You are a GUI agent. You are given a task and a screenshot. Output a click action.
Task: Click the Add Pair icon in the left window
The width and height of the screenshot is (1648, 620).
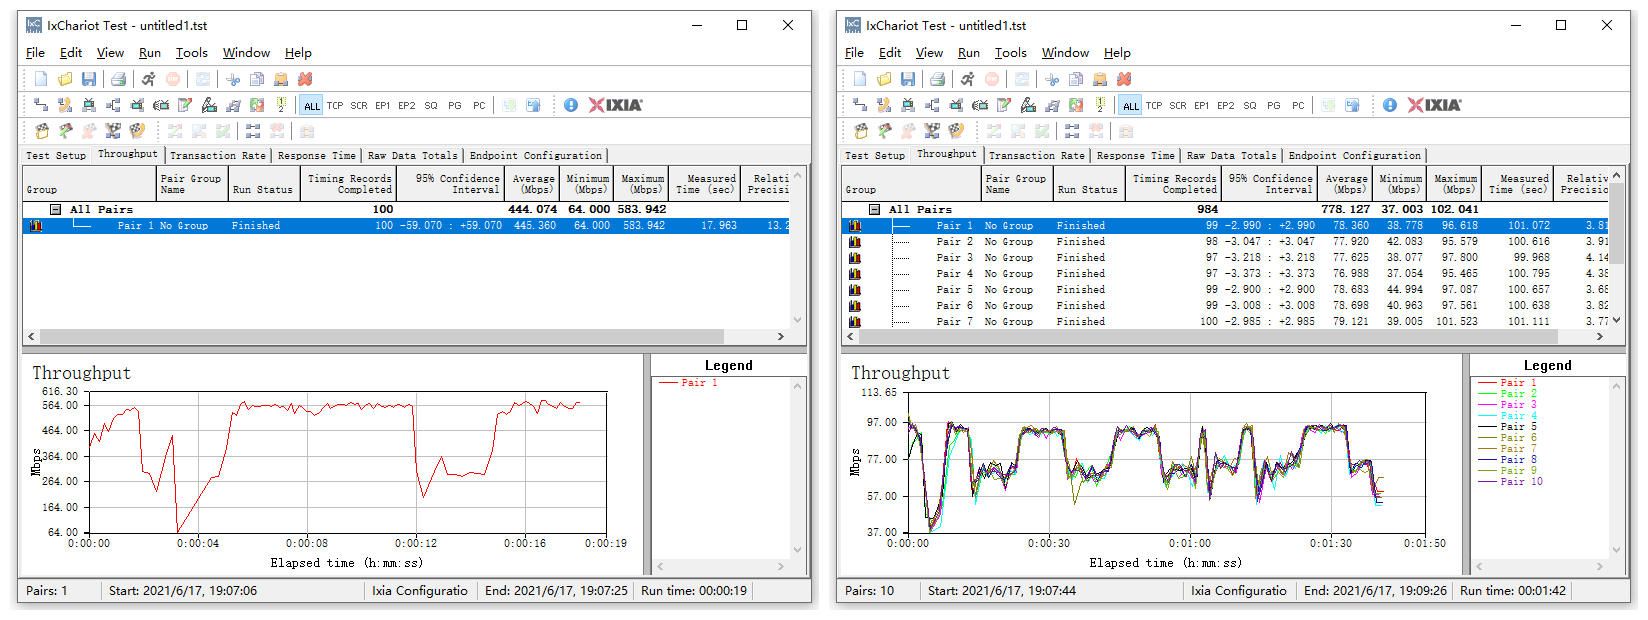click(x=41, y=105)
